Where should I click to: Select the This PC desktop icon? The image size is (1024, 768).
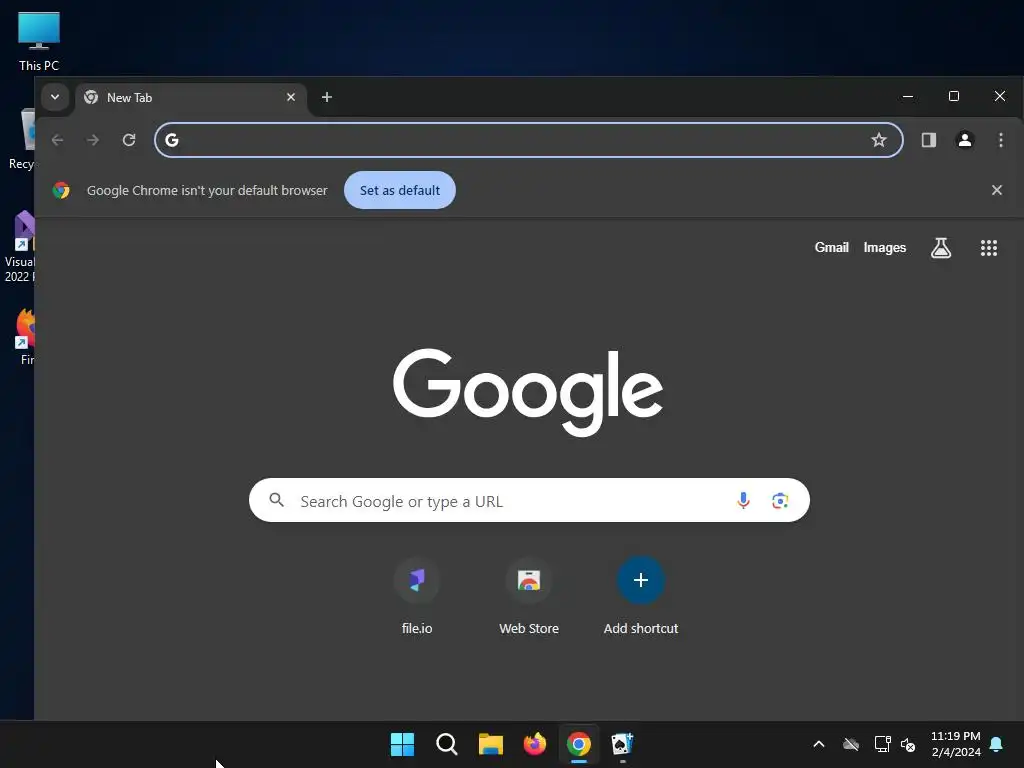click(39, 42)
